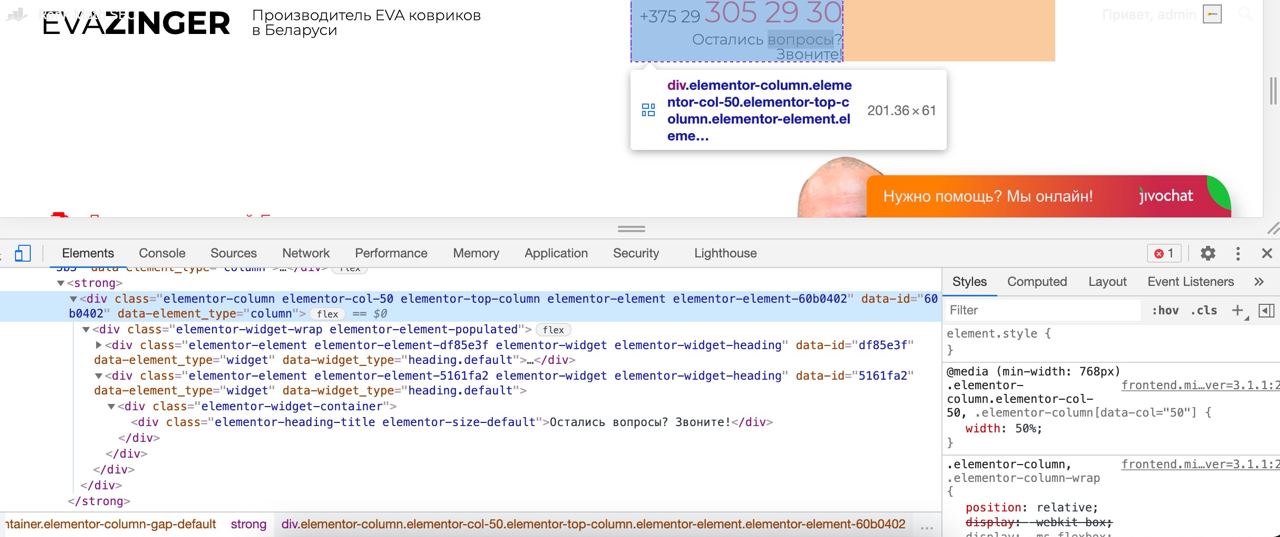Collapse the selected elementor-column div node

[73, 299]
